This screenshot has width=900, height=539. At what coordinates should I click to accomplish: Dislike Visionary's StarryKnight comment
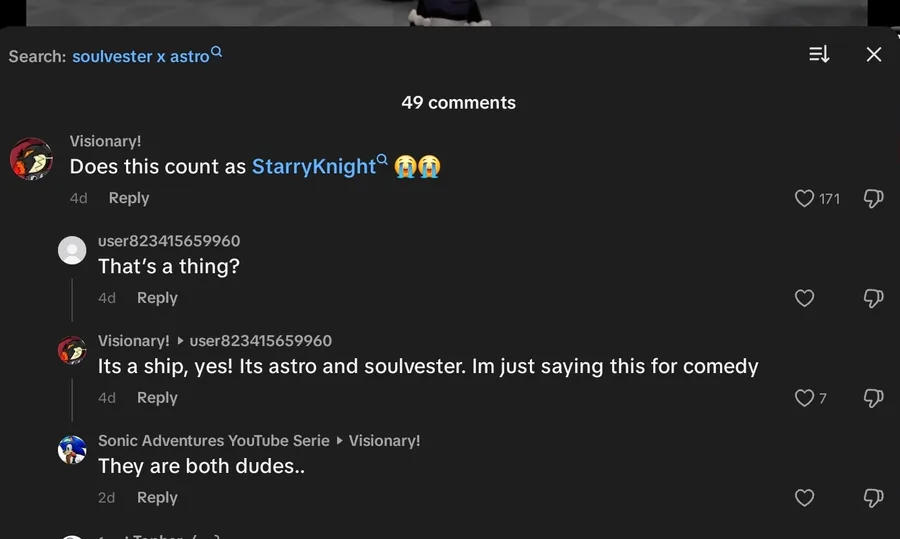click(873, 199)
